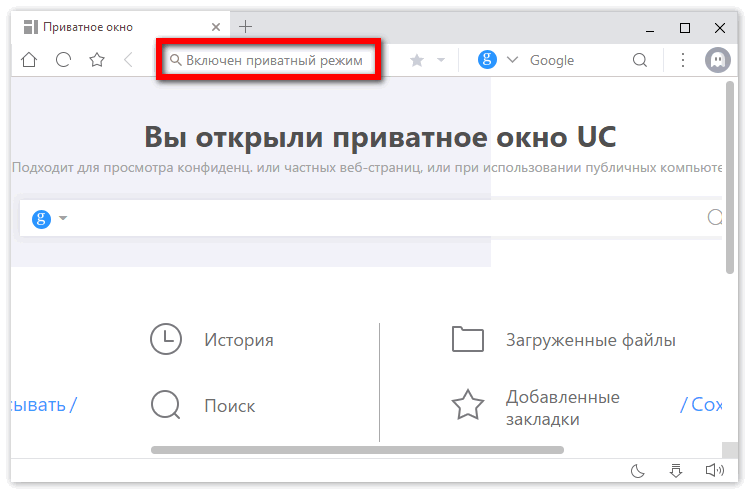The height and width of the screenshot is (493, 749).
Task: Click the private mode ghost avatar icon
Action: coord(717,60)
